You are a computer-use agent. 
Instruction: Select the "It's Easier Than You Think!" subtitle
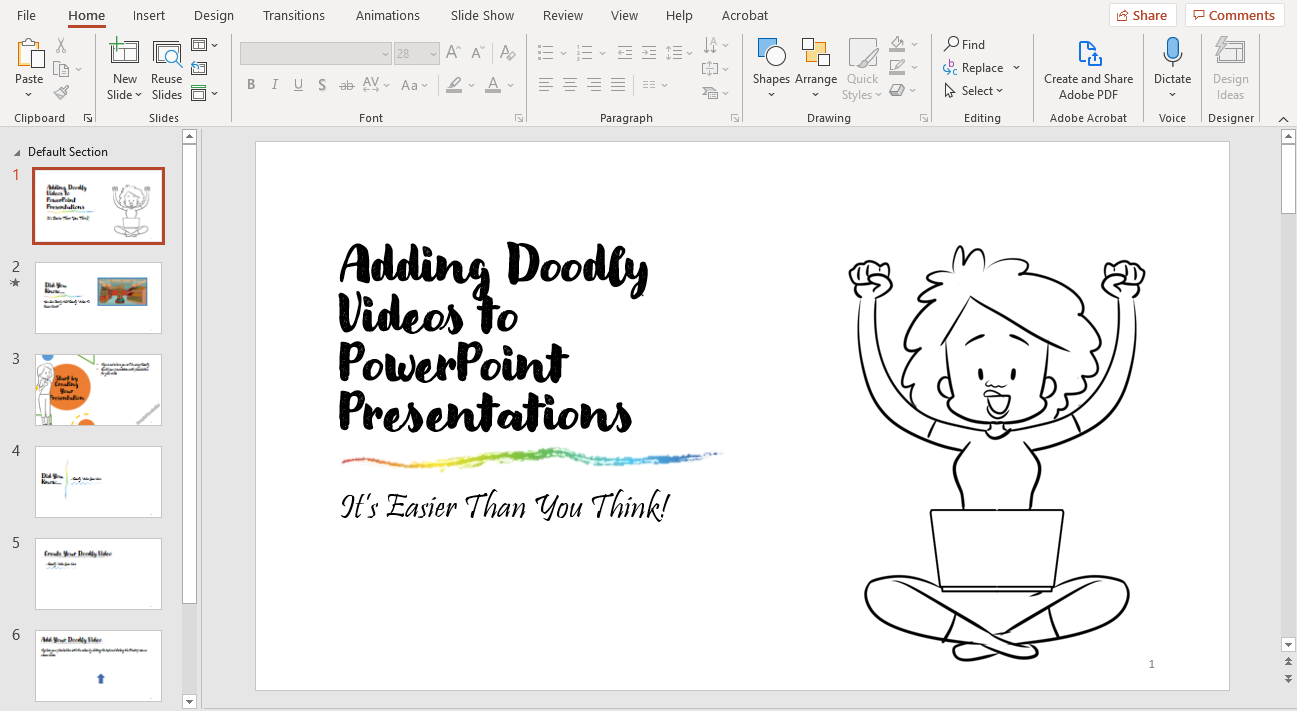[x=505, y=507]
